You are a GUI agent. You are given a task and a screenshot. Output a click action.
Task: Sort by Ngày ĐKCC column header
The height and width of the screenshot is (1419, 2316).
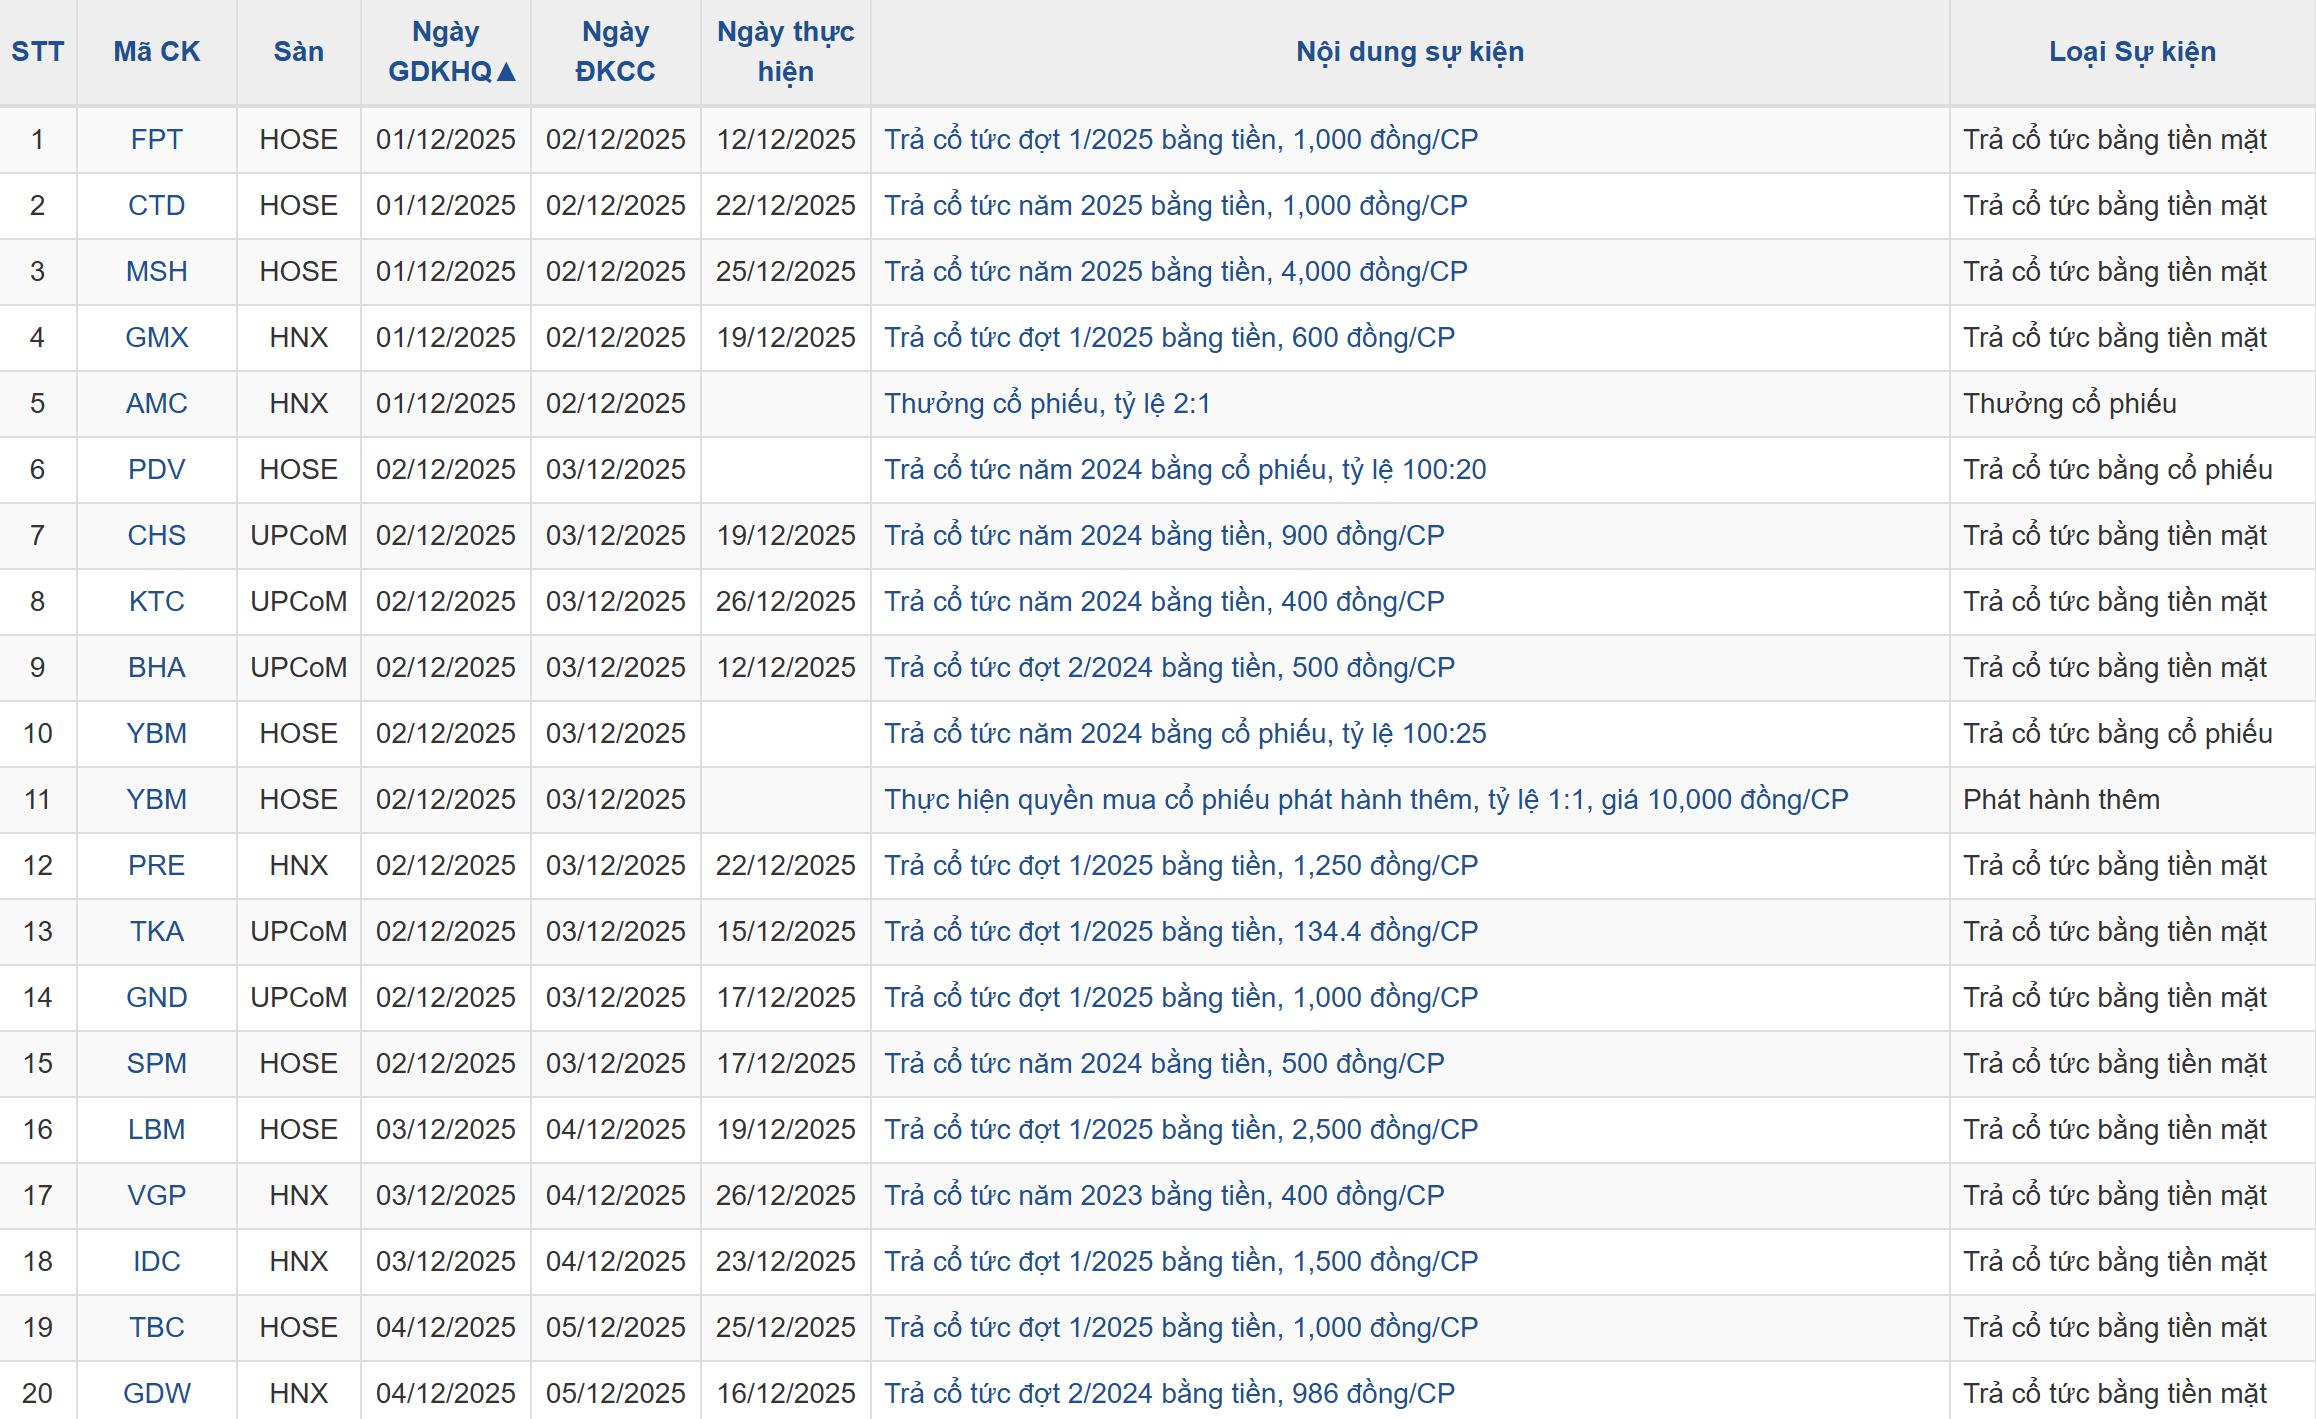click(615, 52)
